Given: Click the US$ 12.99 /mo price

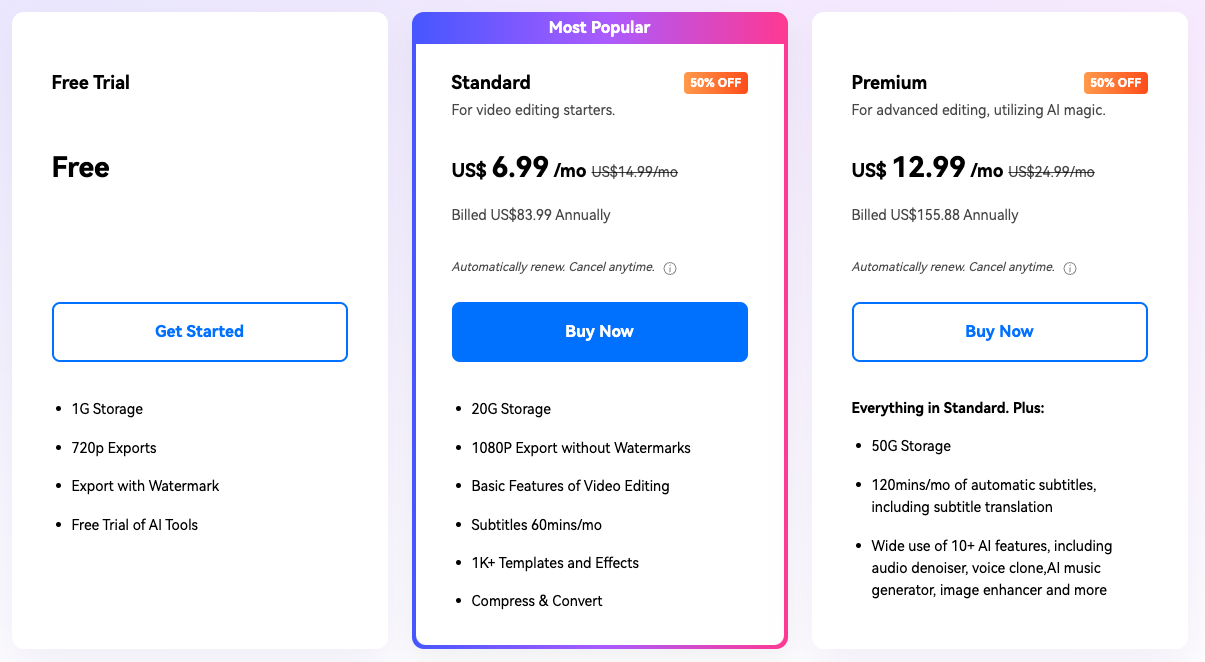Looking at the screenshot, I should (926, 169).
